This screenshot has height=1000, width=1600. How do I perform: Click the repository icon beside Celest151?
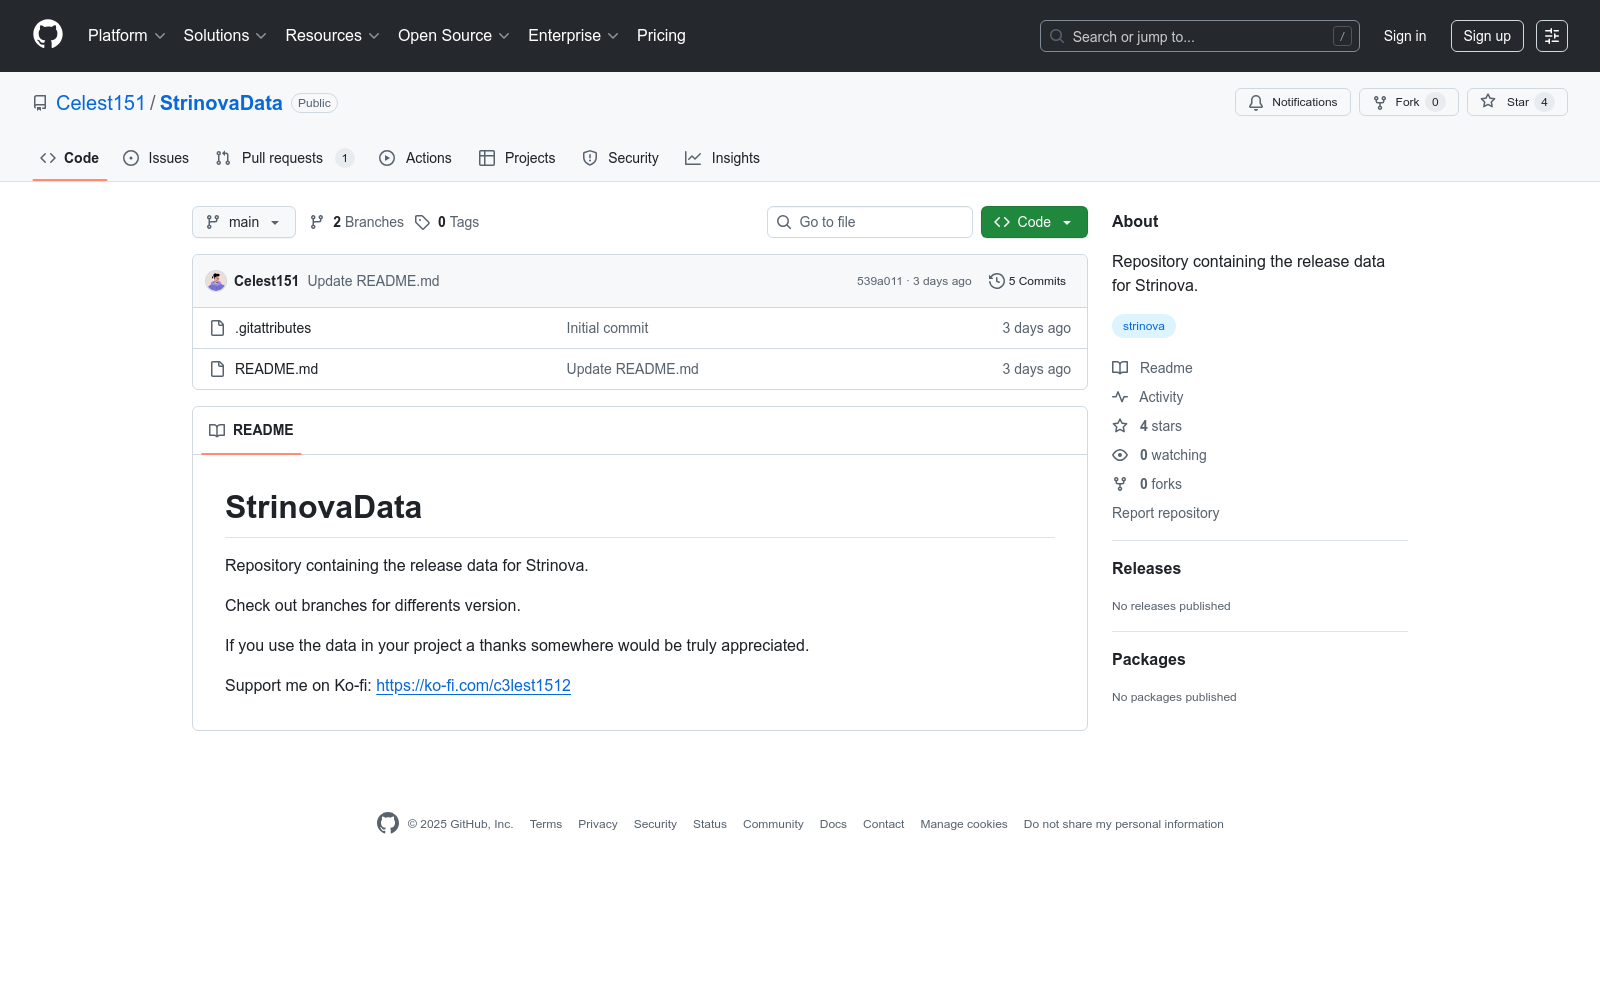click(40, 103)
